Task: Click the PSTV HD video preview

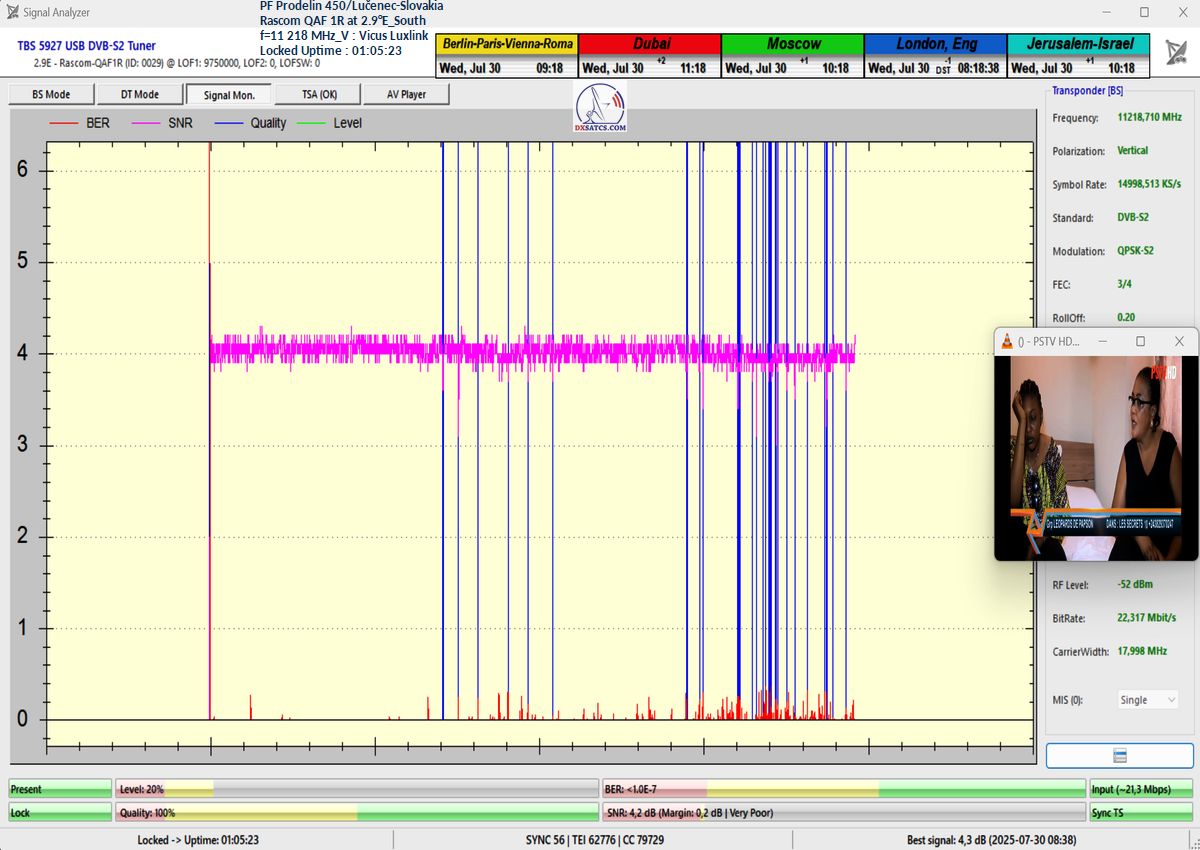Action: (1095, 456)
